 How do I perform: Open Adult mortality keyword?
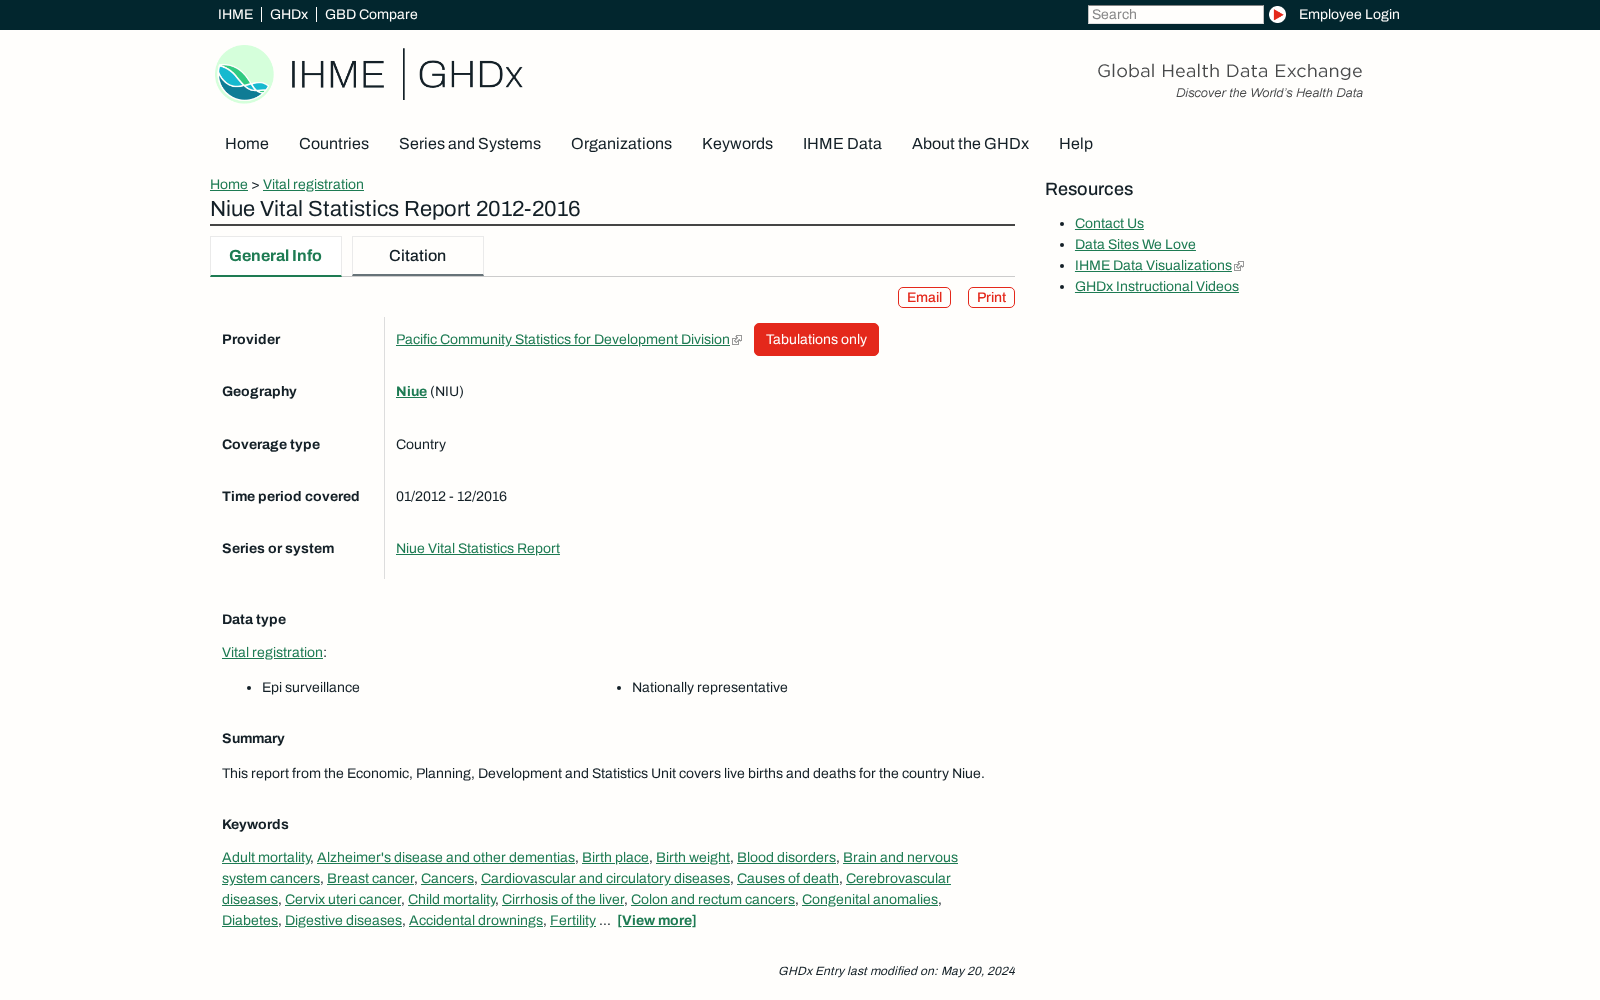(266, 857)
